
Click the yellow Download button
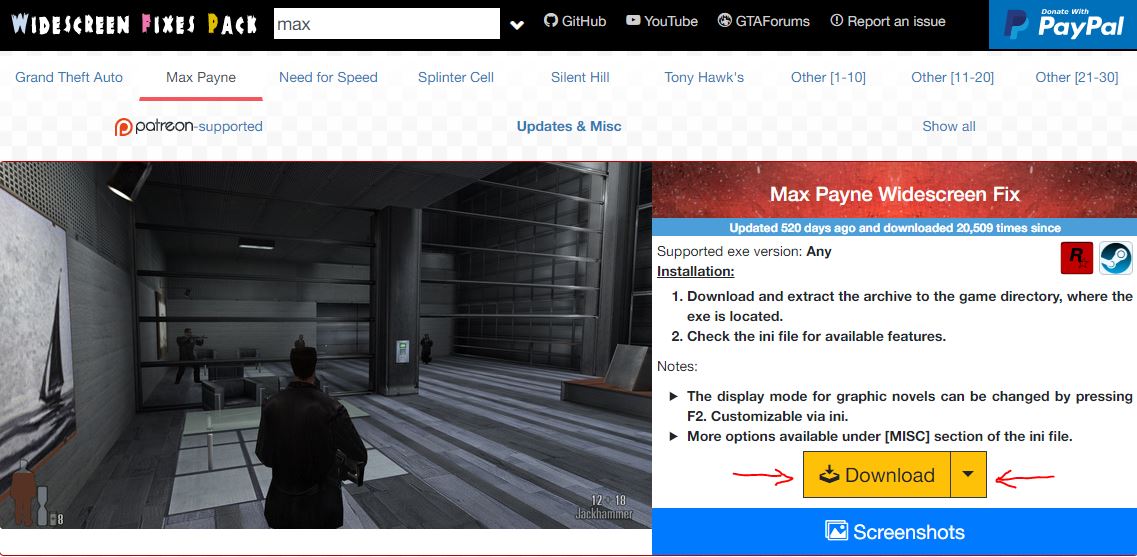click(876, 474)
